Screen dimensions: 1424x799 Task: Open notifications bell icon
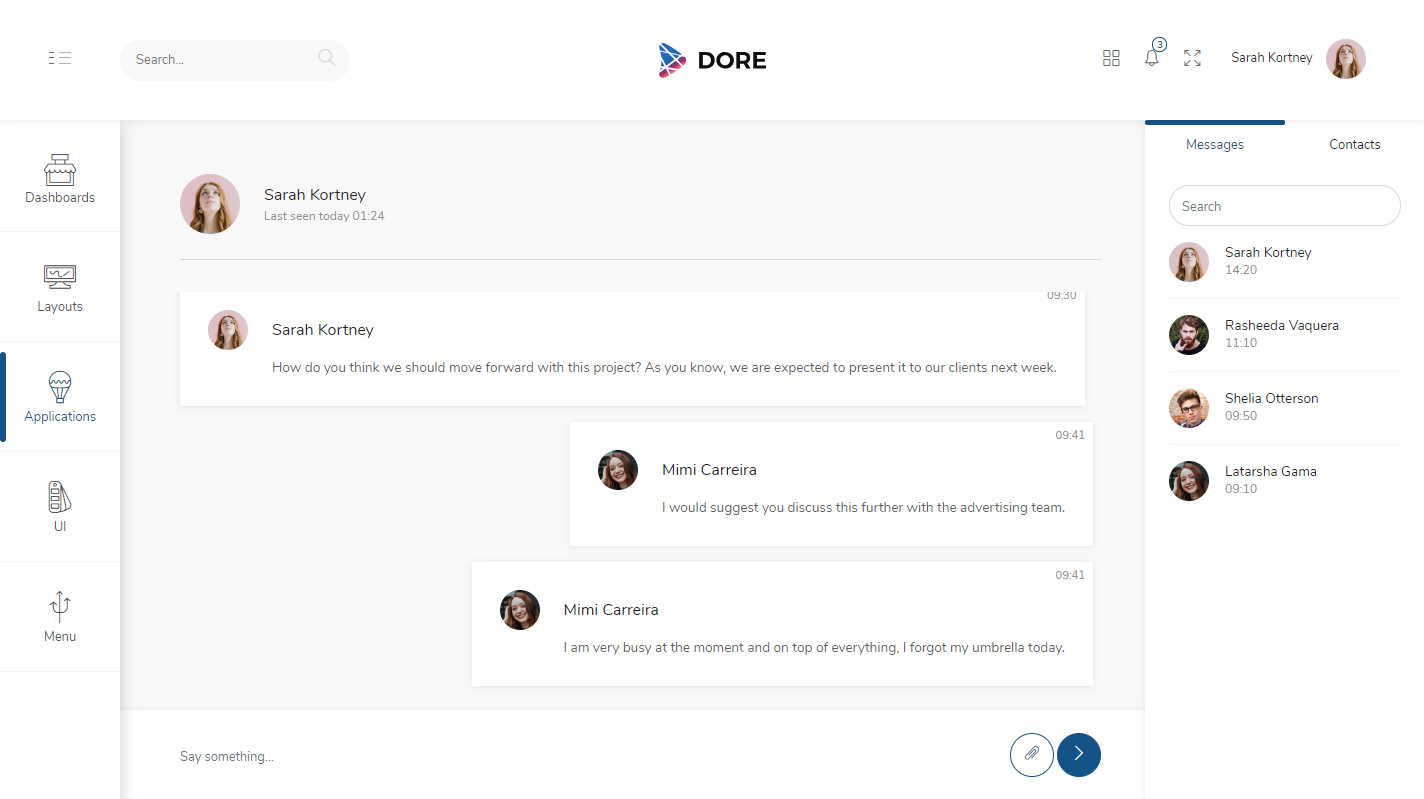tap(1152, 58)
